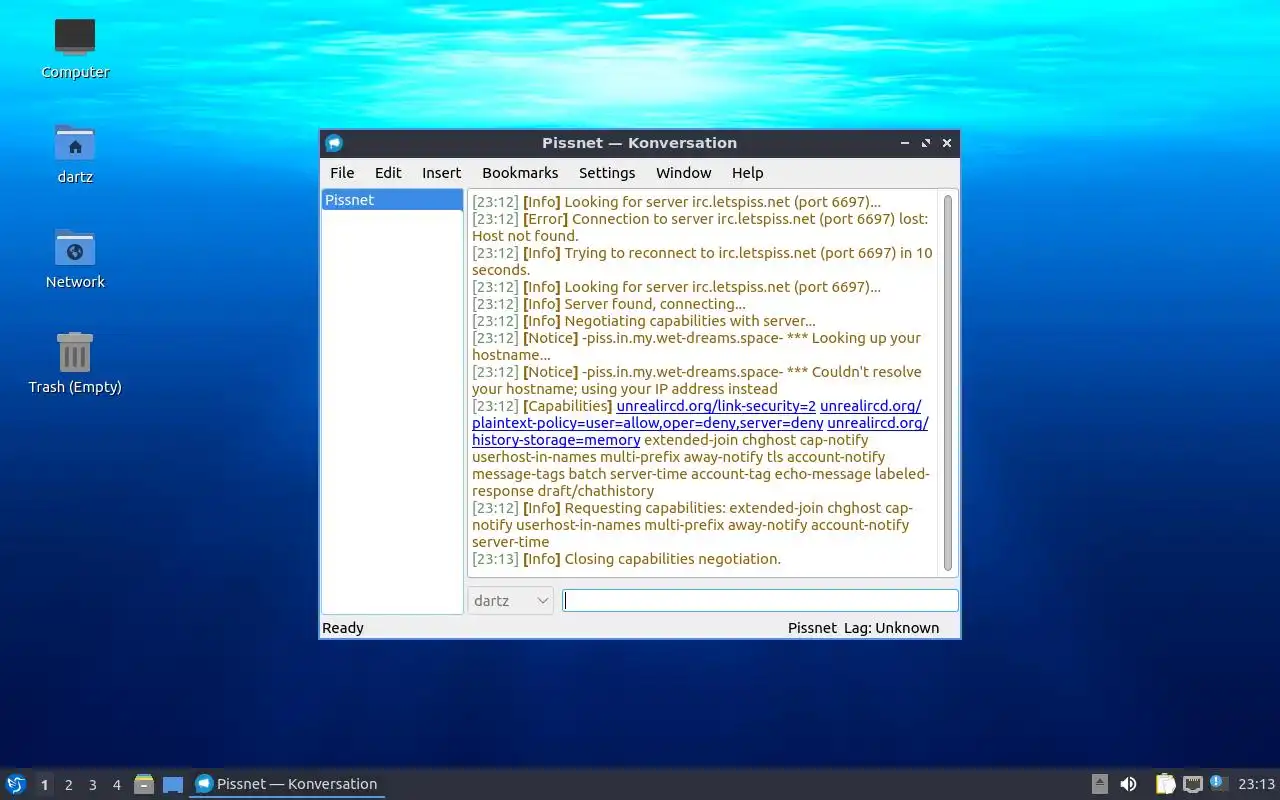Viewport: 1280px width, 800px height.
Task: Click the removable media eject tray icon
Action: [x=1100, y=784]
